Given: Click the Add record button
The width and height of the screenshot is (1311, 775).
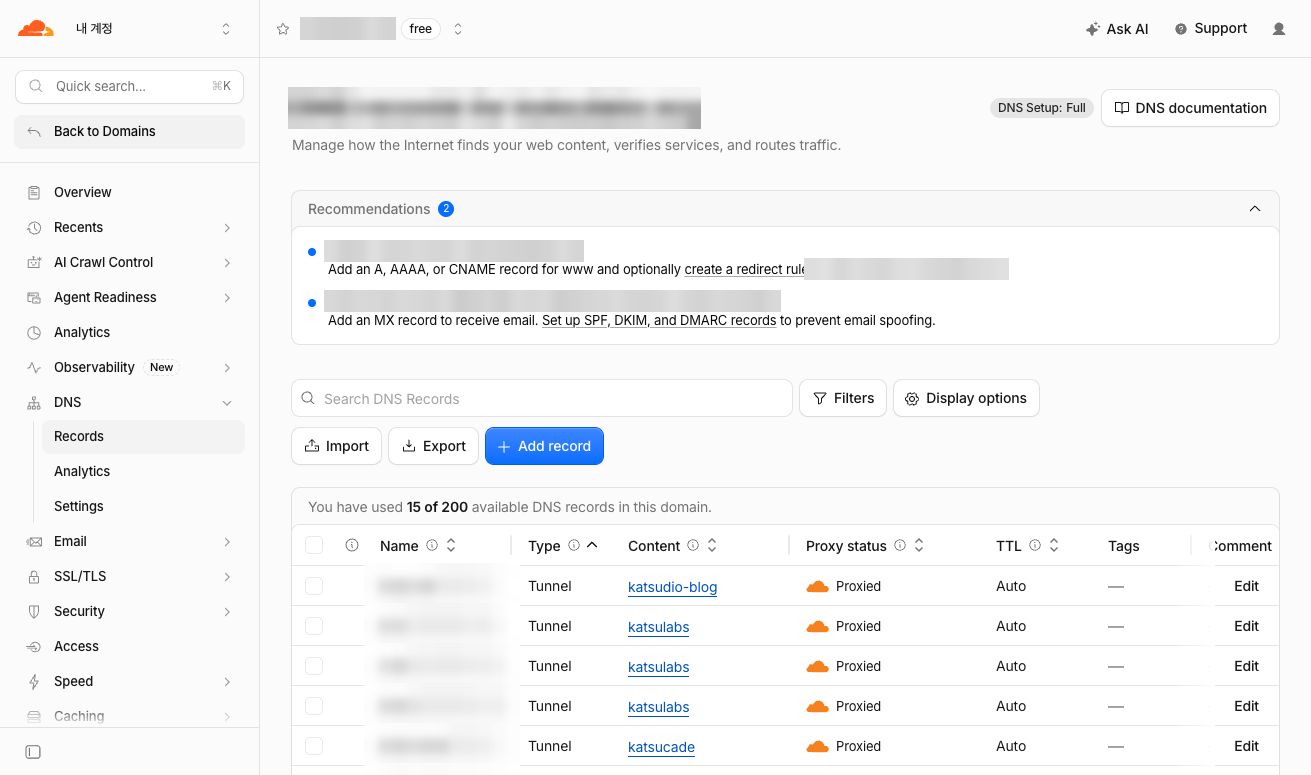Looking at the screenshot, I should pos(544,446).
